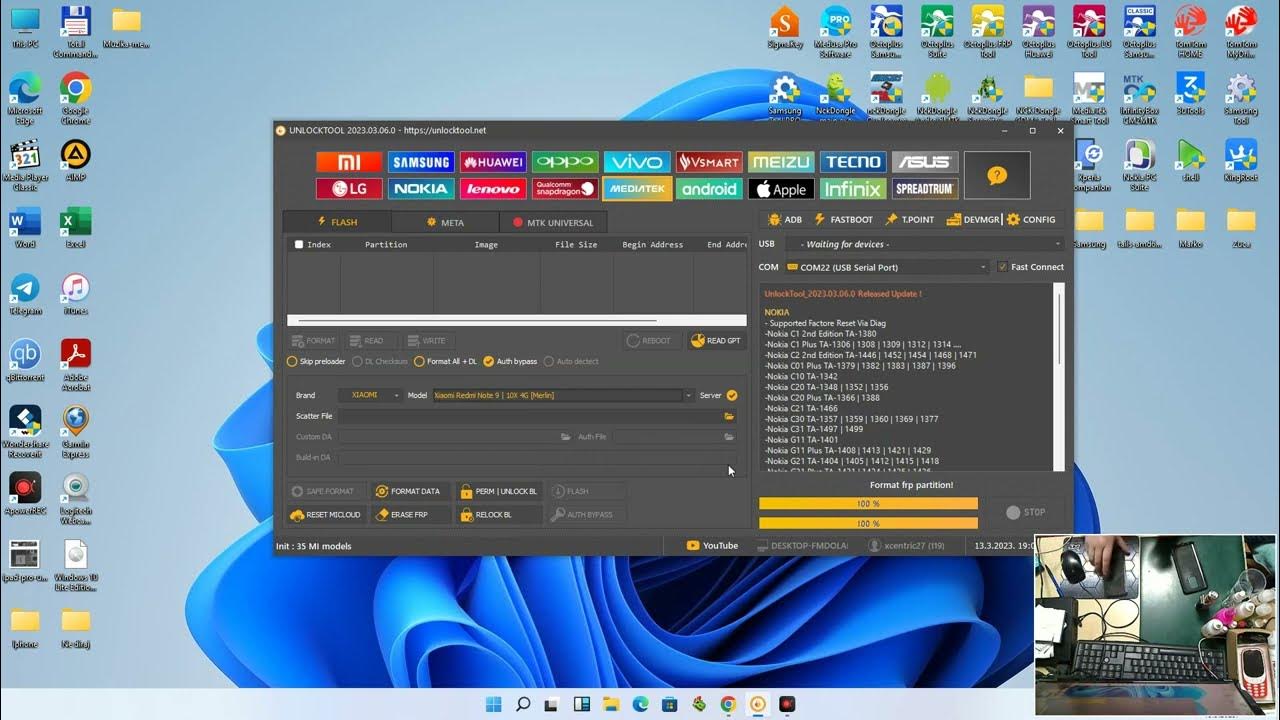Select the OPPO brand logo

click(565, 162)
